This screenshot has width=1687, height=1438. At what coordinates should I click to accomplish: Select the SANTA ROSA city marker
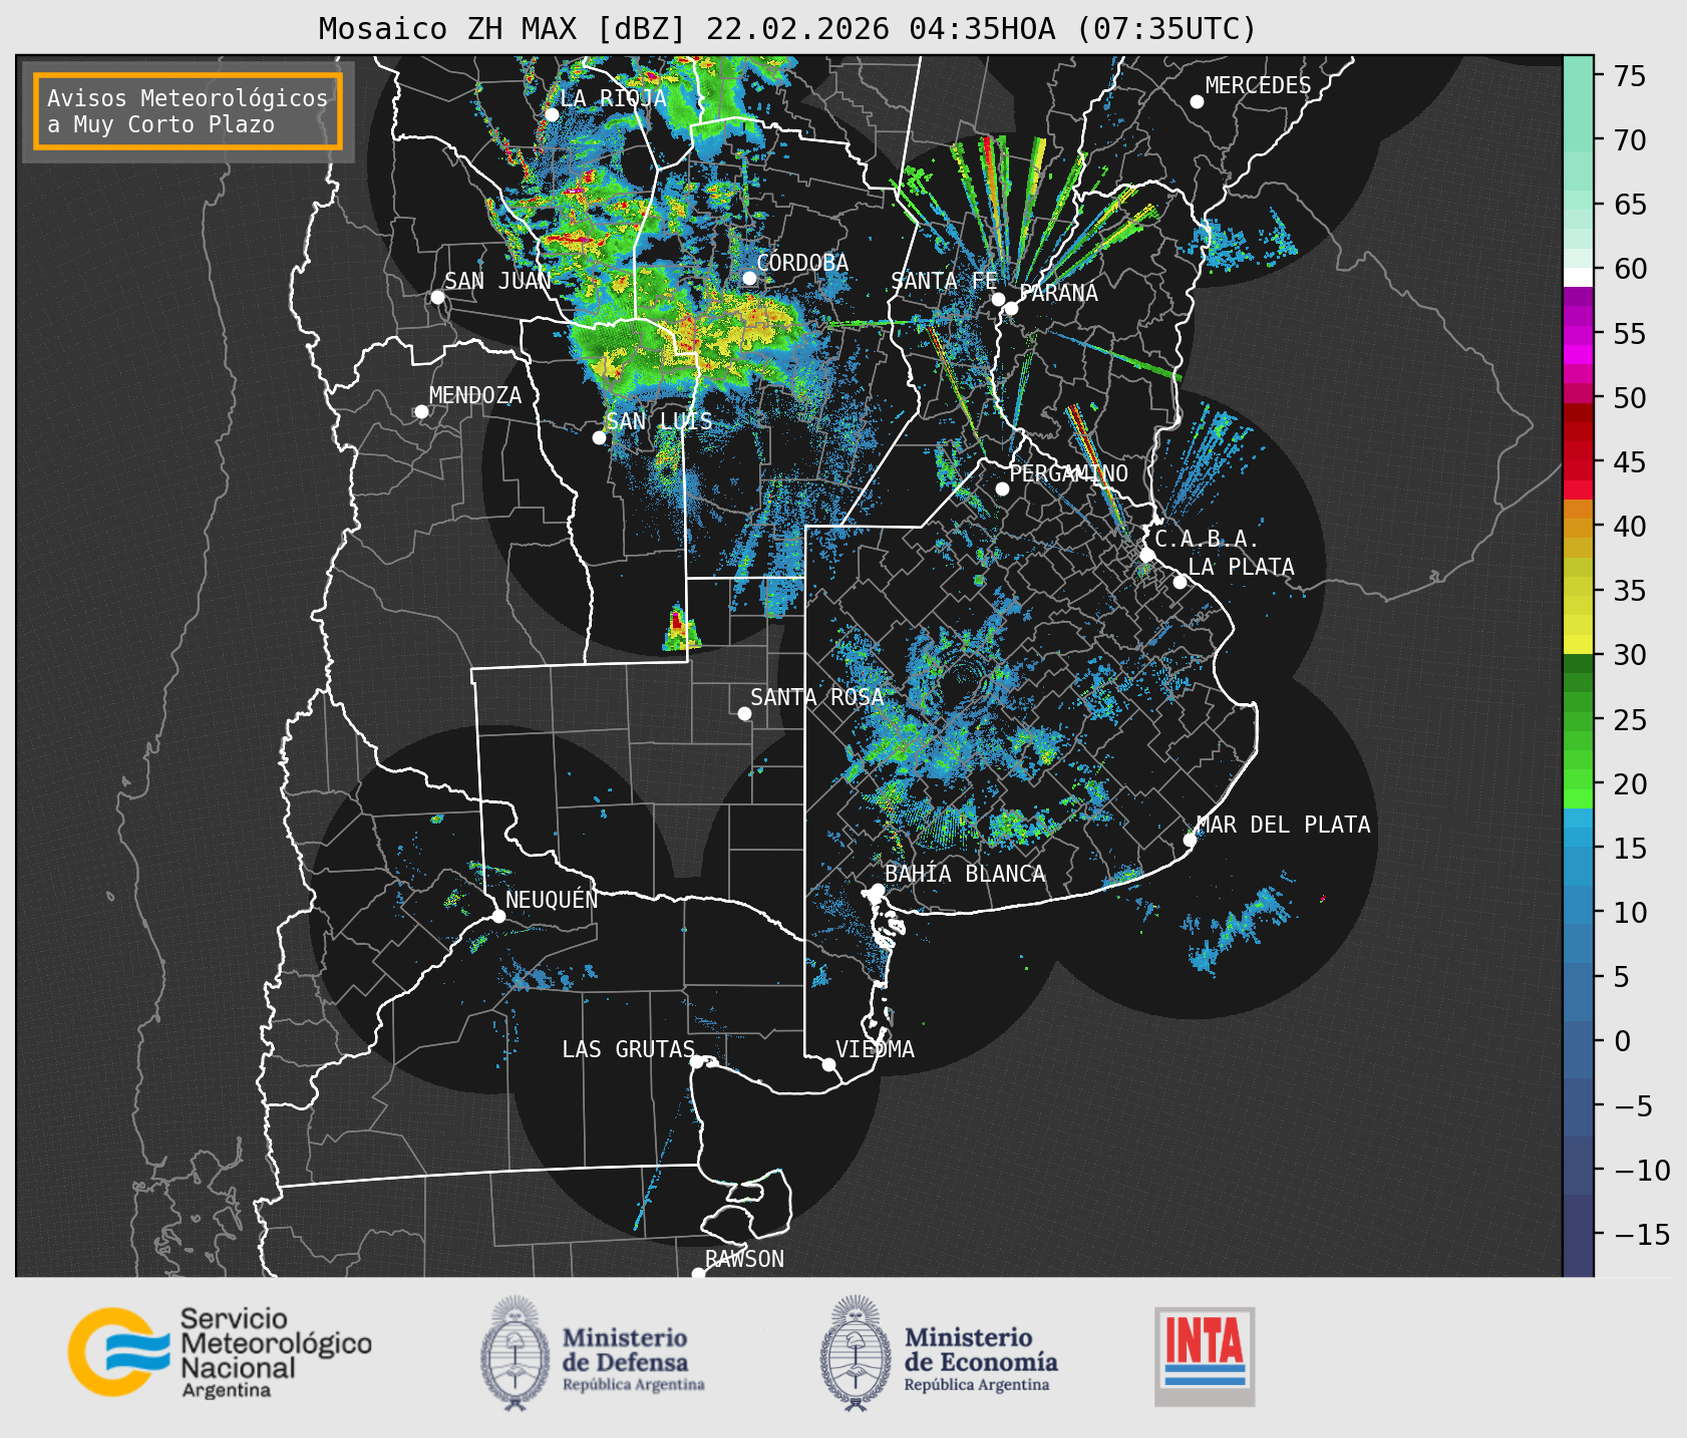(x=744, y=713)
